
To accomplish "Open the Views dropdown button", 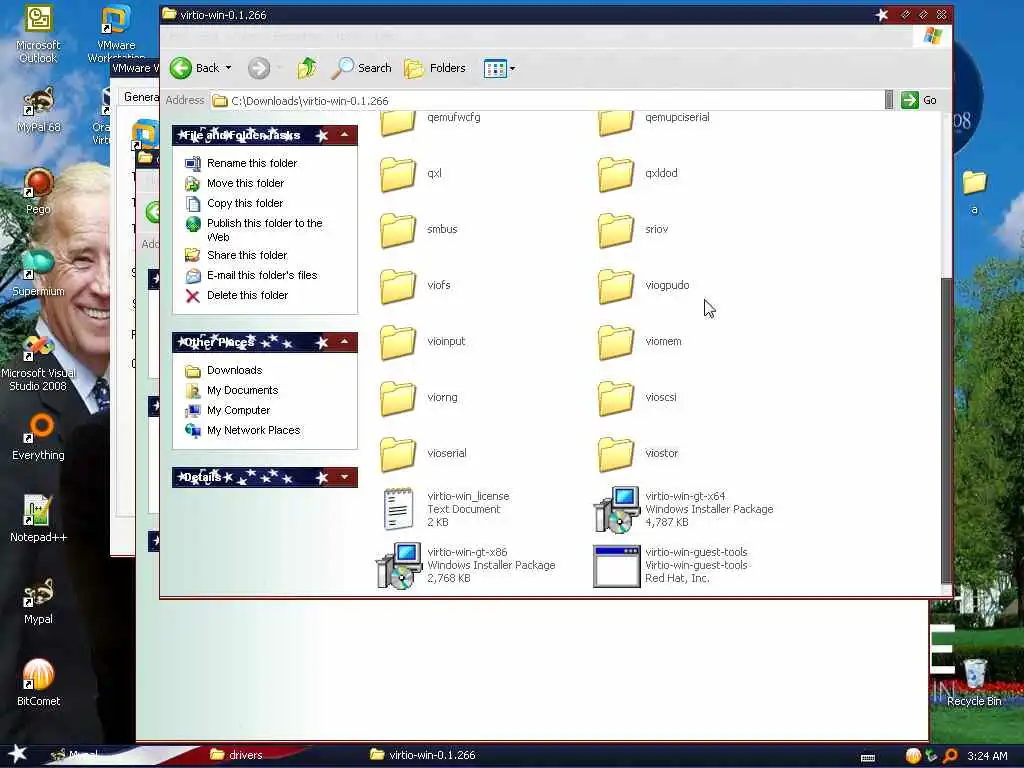I will coord(500,68).
